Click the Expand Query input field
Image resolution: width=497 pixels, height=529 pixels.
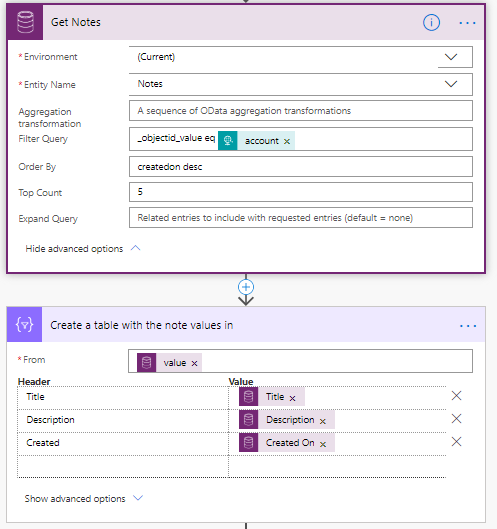[301, 218]
